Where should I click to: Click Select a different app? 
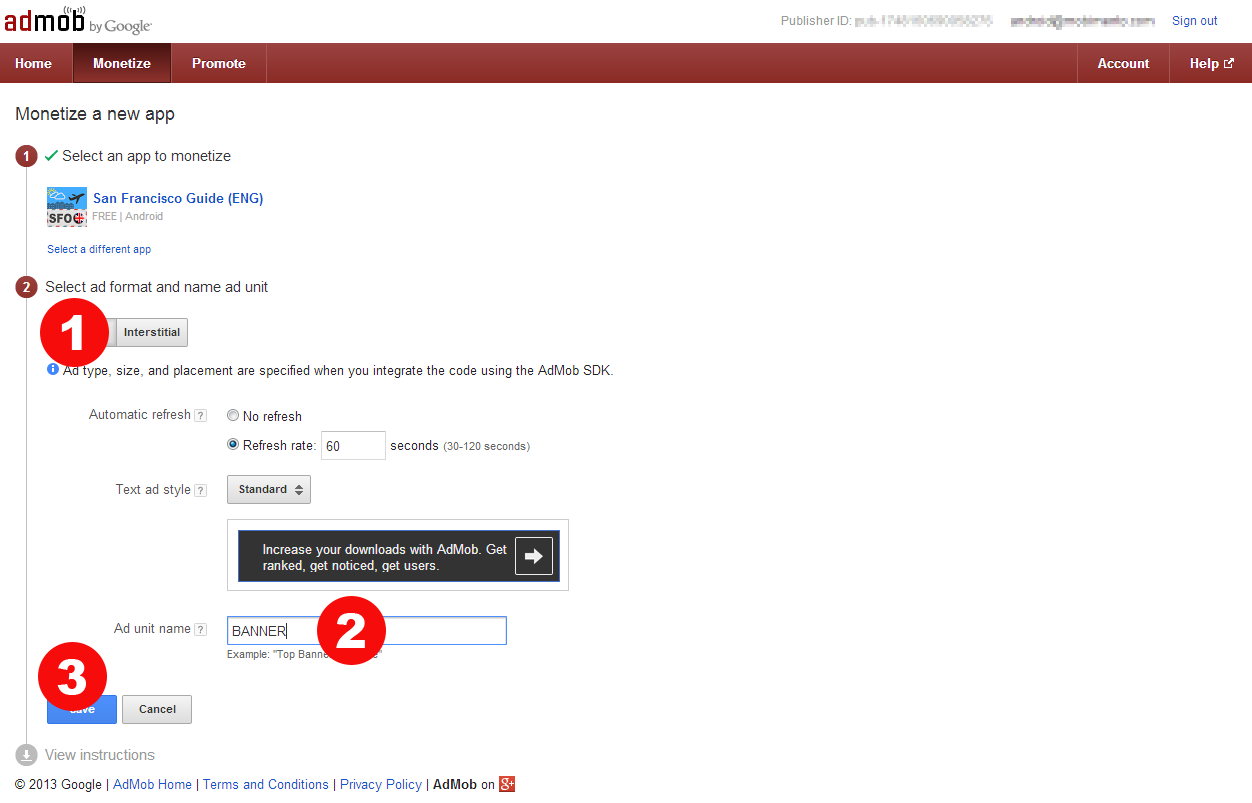tap(99, 249)
